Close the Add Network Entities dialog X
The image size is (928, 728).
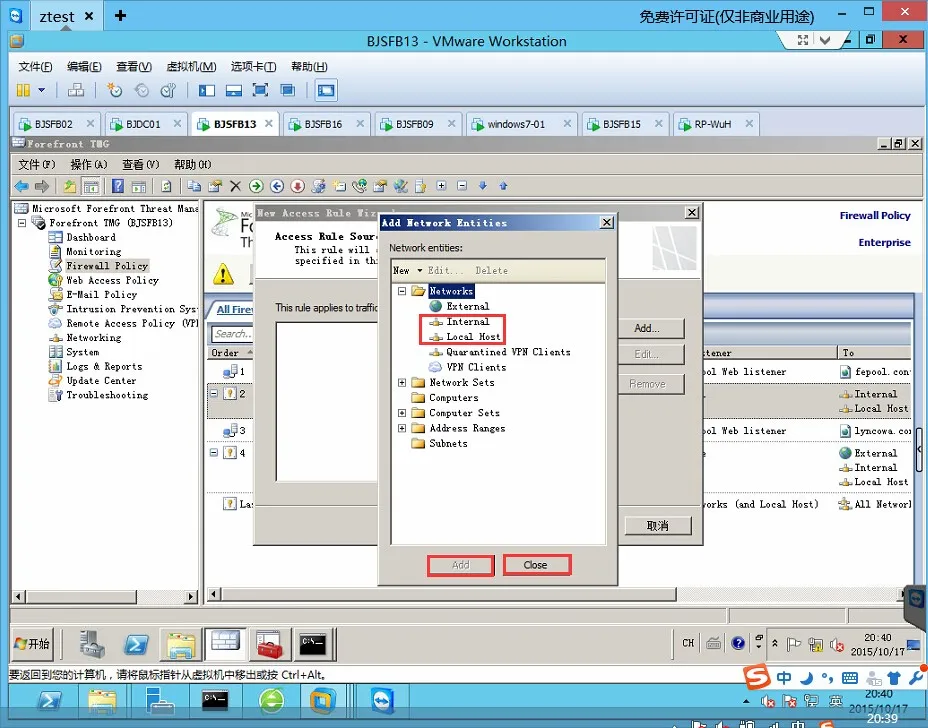(x=607, y=223)
